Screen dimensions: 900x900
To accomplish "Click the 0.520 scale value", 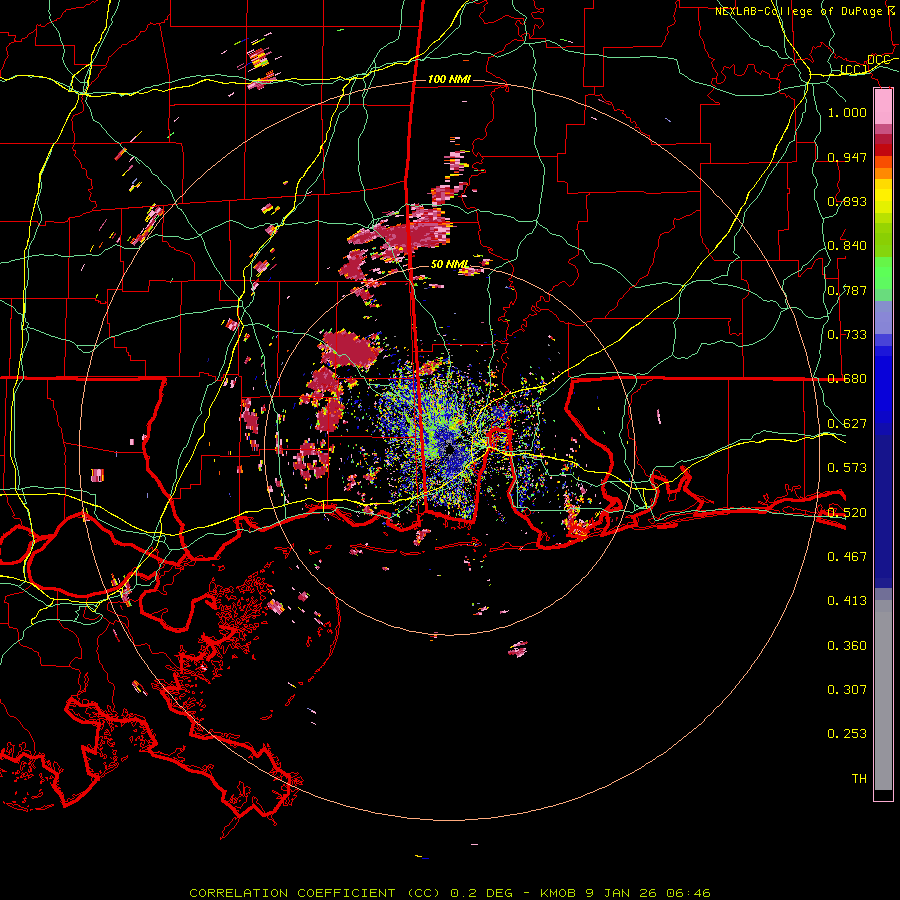I will pos(847,512).
